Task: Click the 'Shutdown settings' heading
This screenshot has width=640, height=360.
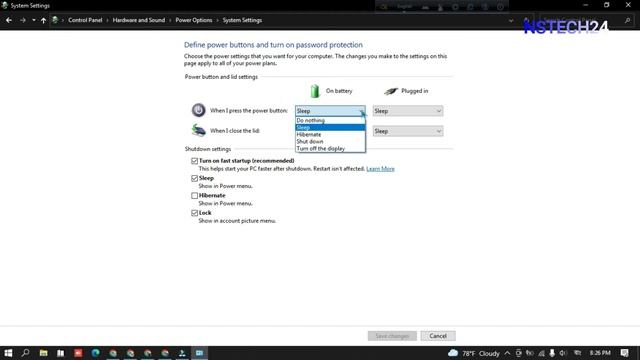Action: pyautogui.click(x=208, y=149)
